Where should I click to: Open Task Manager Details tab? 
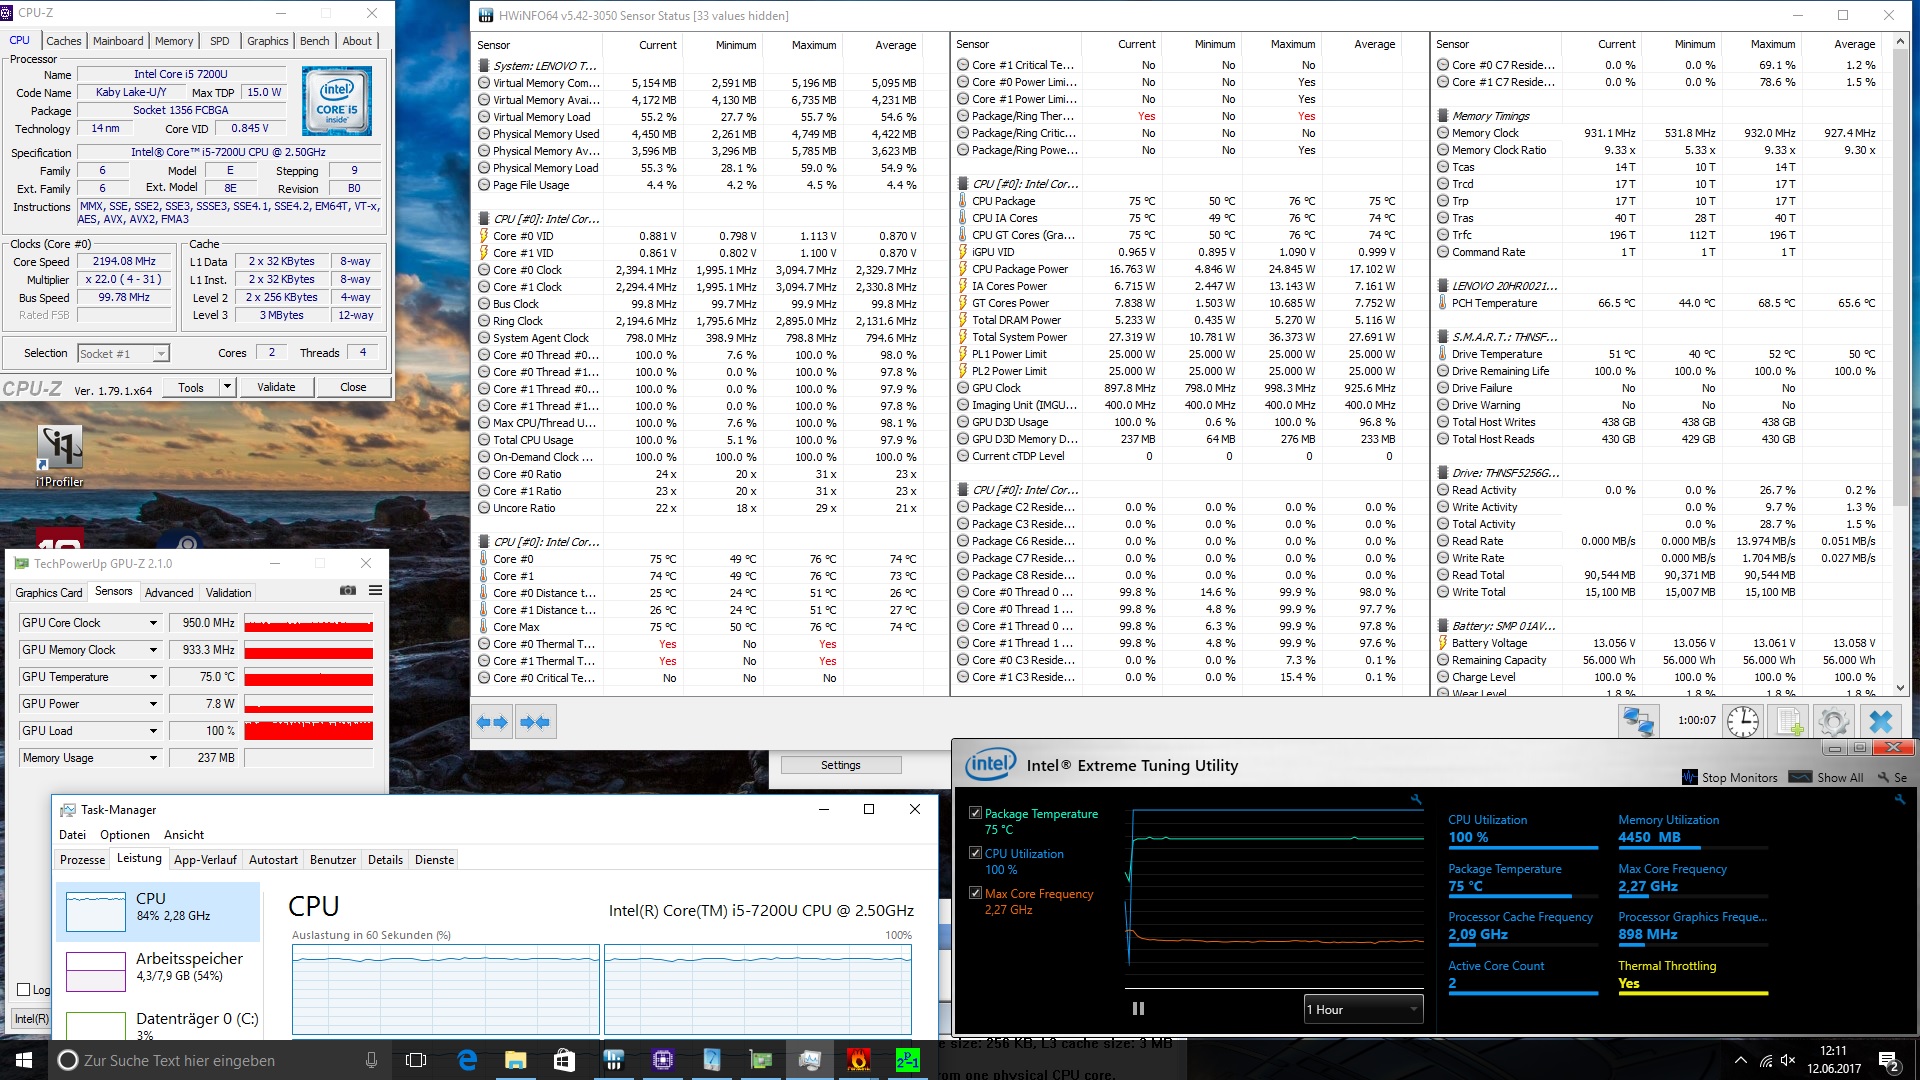pyautogui.click(x=385, y=860)
